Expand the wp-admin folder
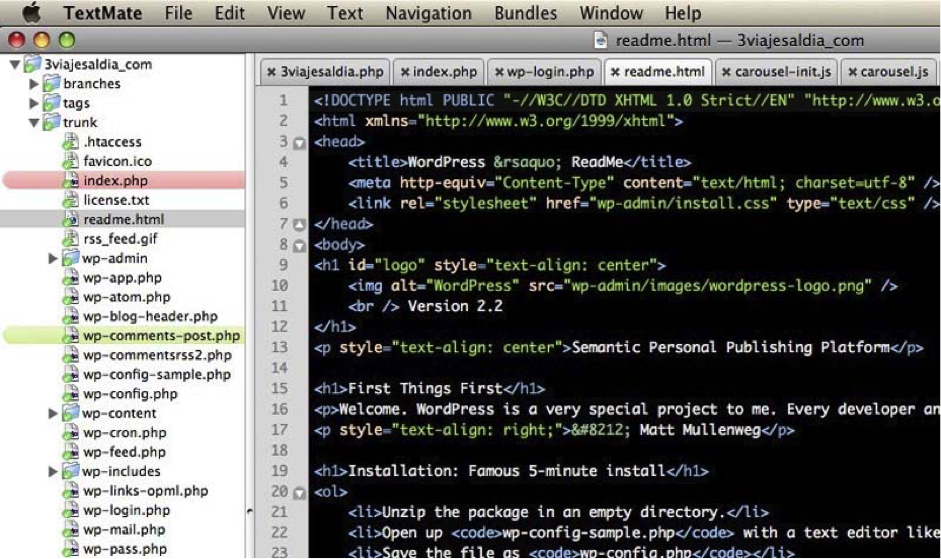 coord(53,258)
